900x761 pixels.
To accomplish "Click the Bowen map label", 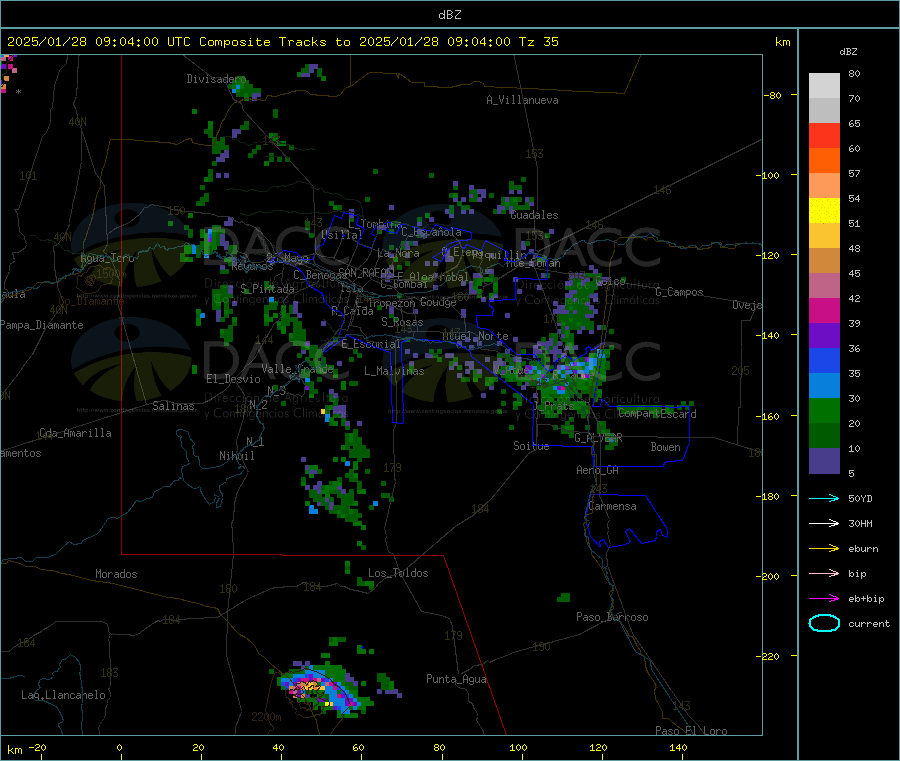I will pos(666,447).
